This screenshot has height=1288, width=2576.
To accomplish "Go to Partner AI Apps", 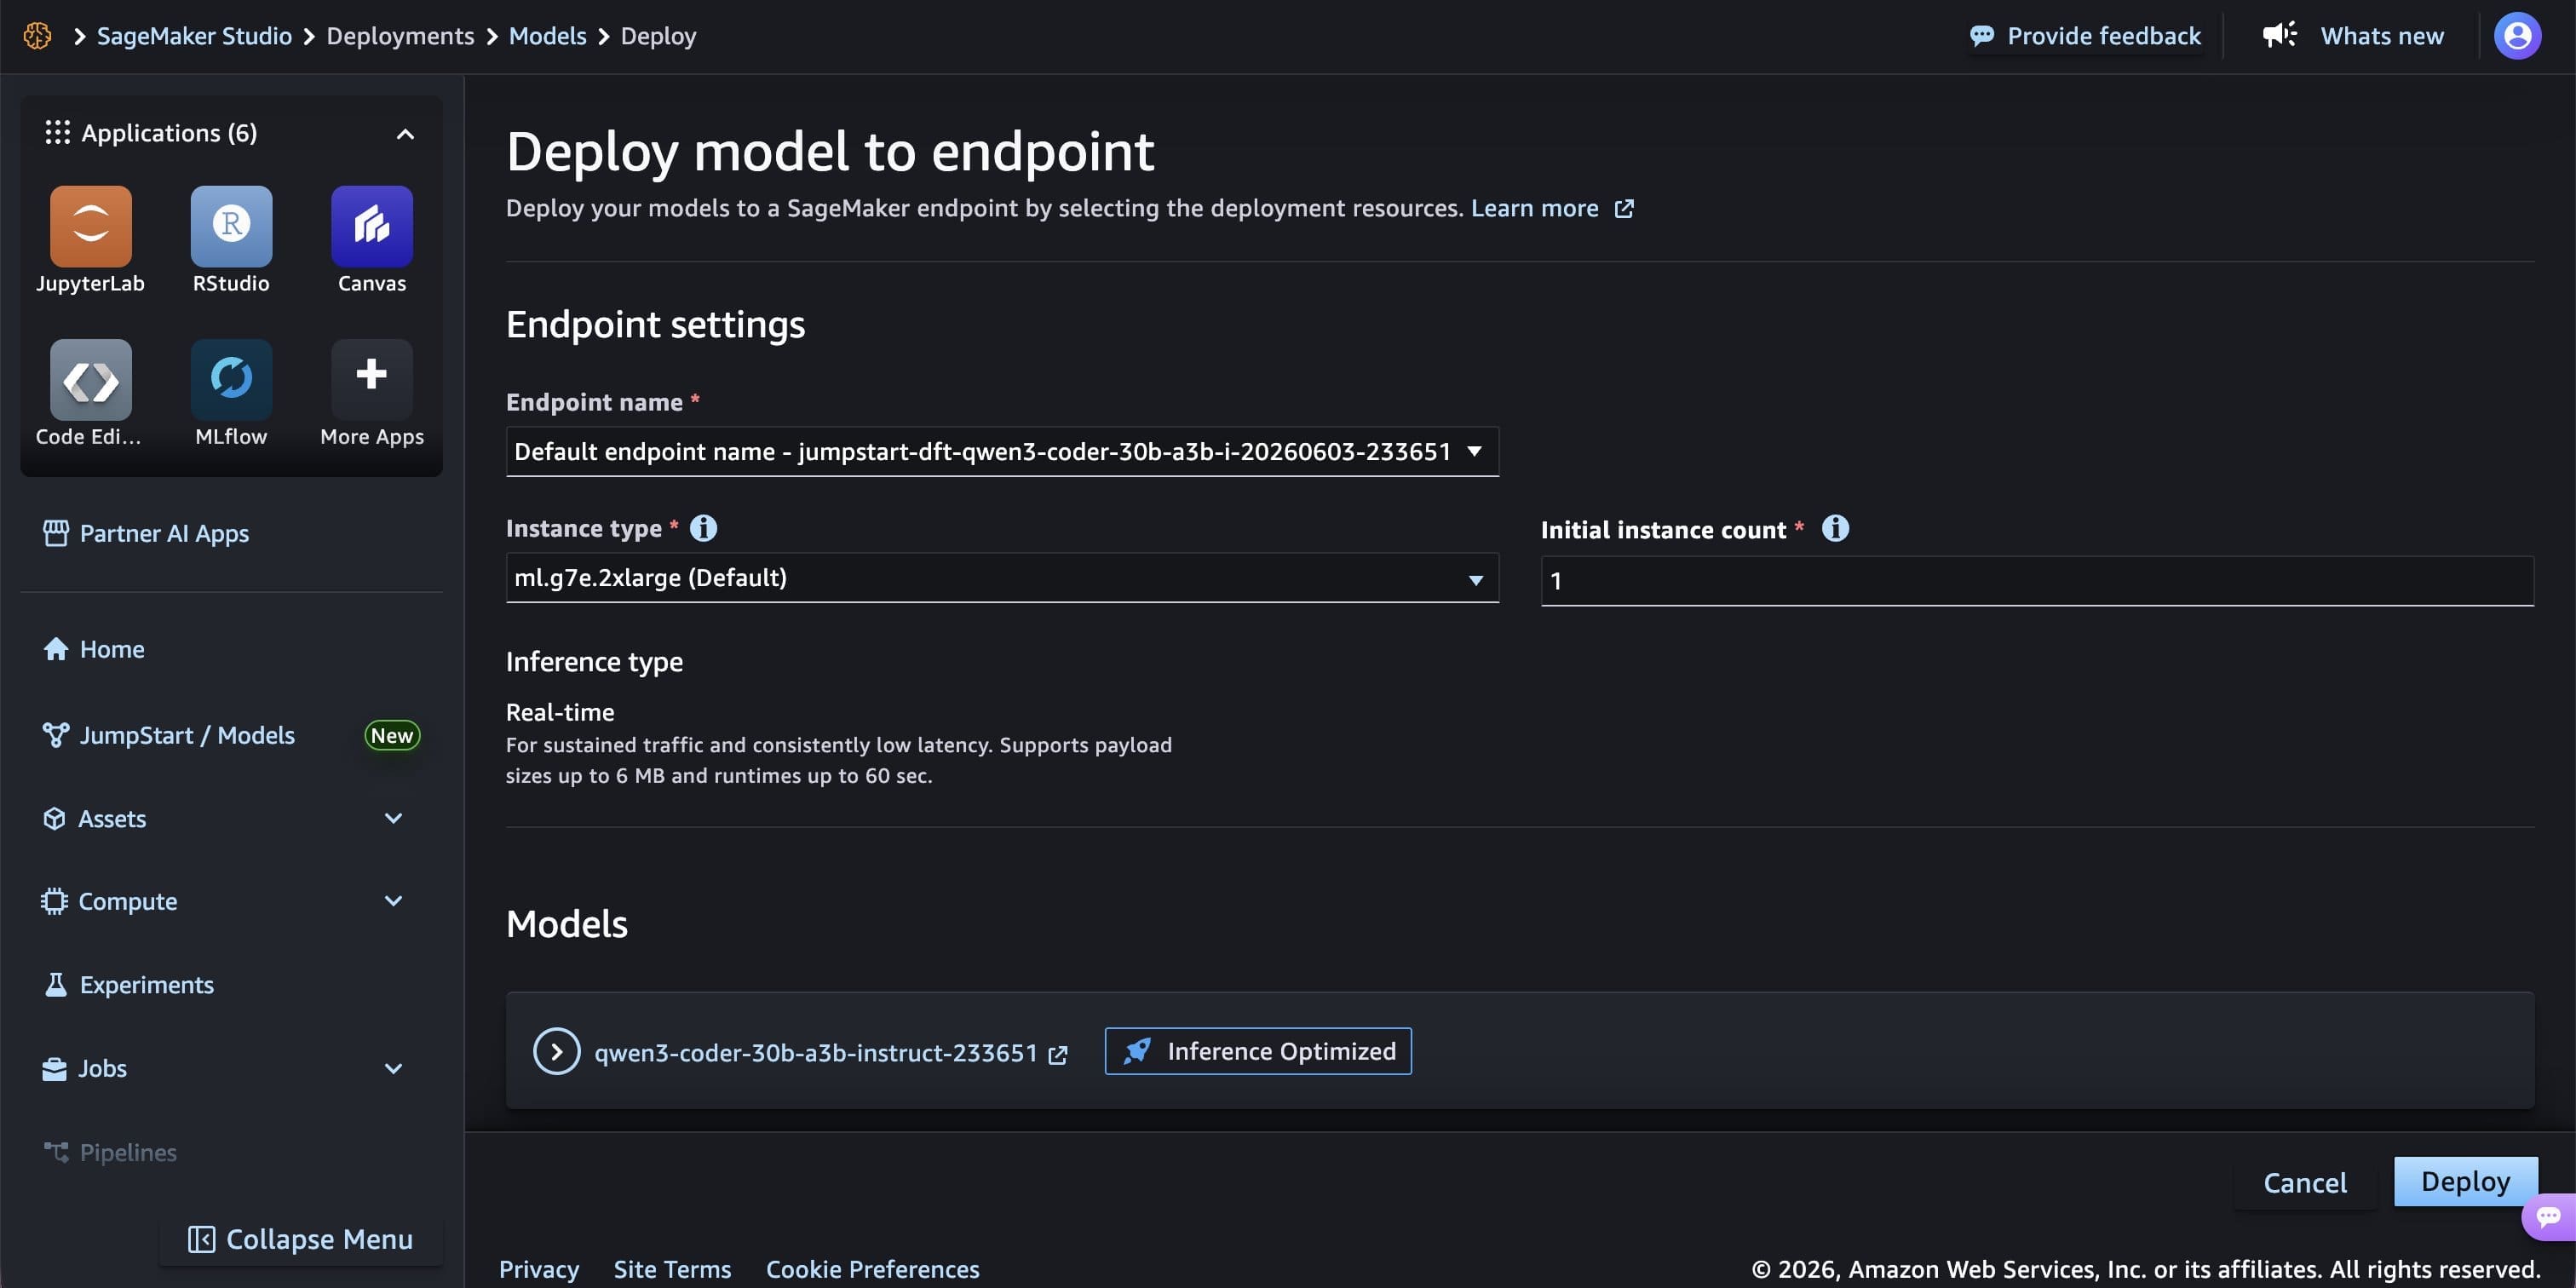I will (x=146, y=533).
